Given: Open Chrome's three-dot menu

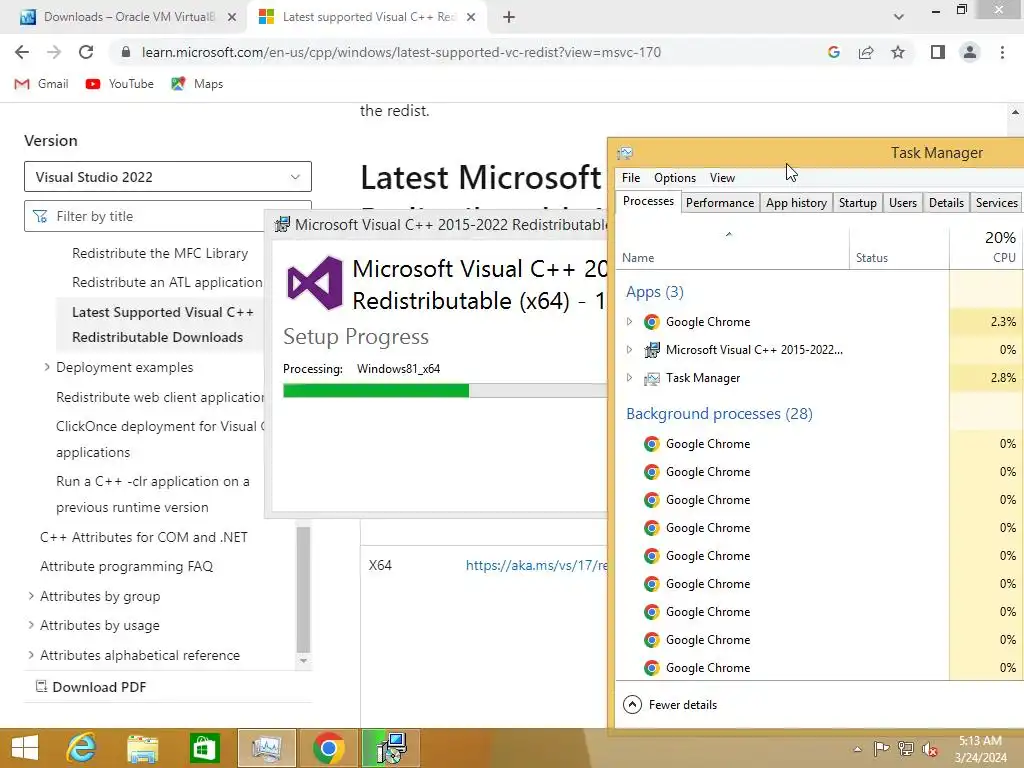Looking at the screenshot, I should 1002,52.
